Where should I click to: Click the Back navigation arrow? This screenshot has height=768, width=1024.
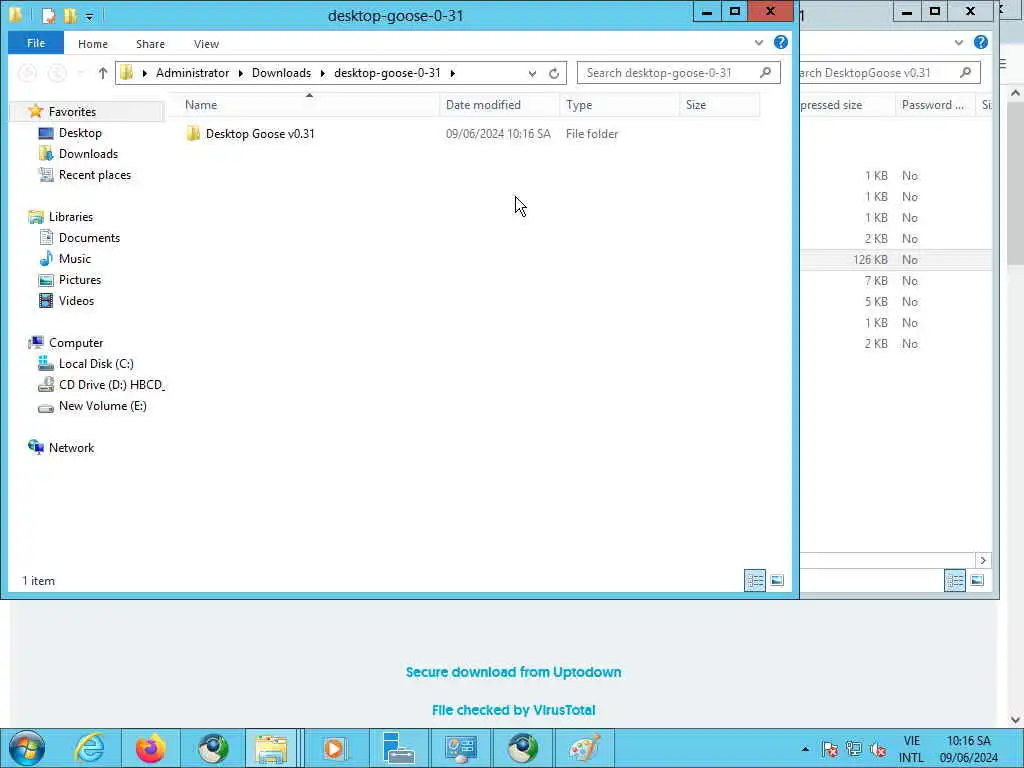[27, 73]
